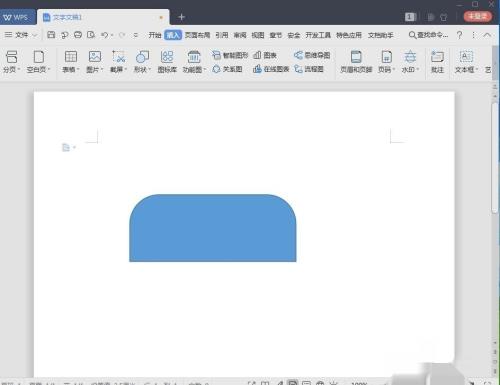Open the 文档助手 ribbon tab
Screen dimensions: 500x385
pos(381,35)
